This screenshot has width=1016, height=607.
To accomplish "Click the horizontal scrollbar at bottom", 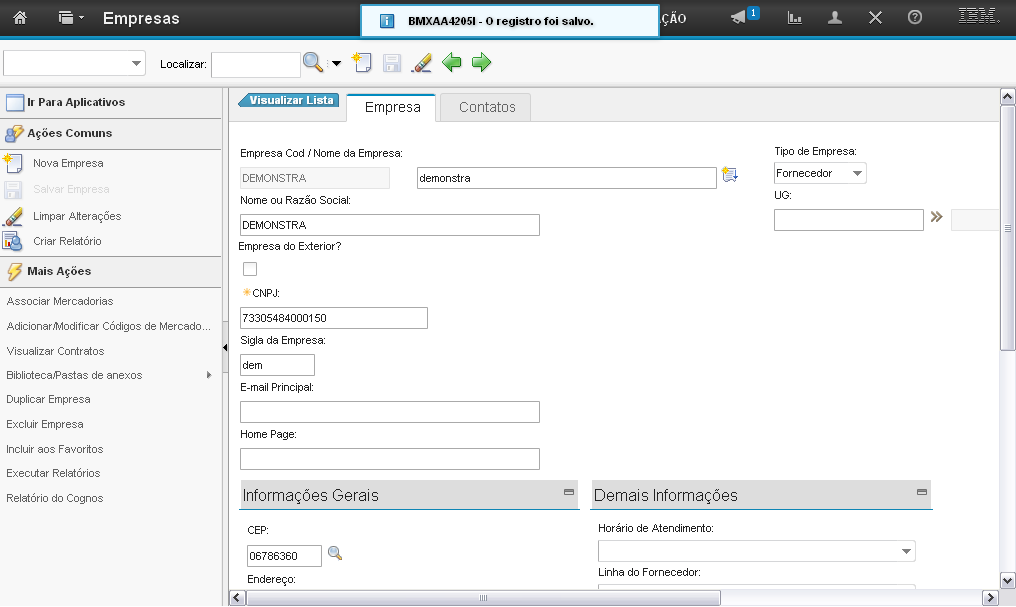I will [x=484, y=598].
